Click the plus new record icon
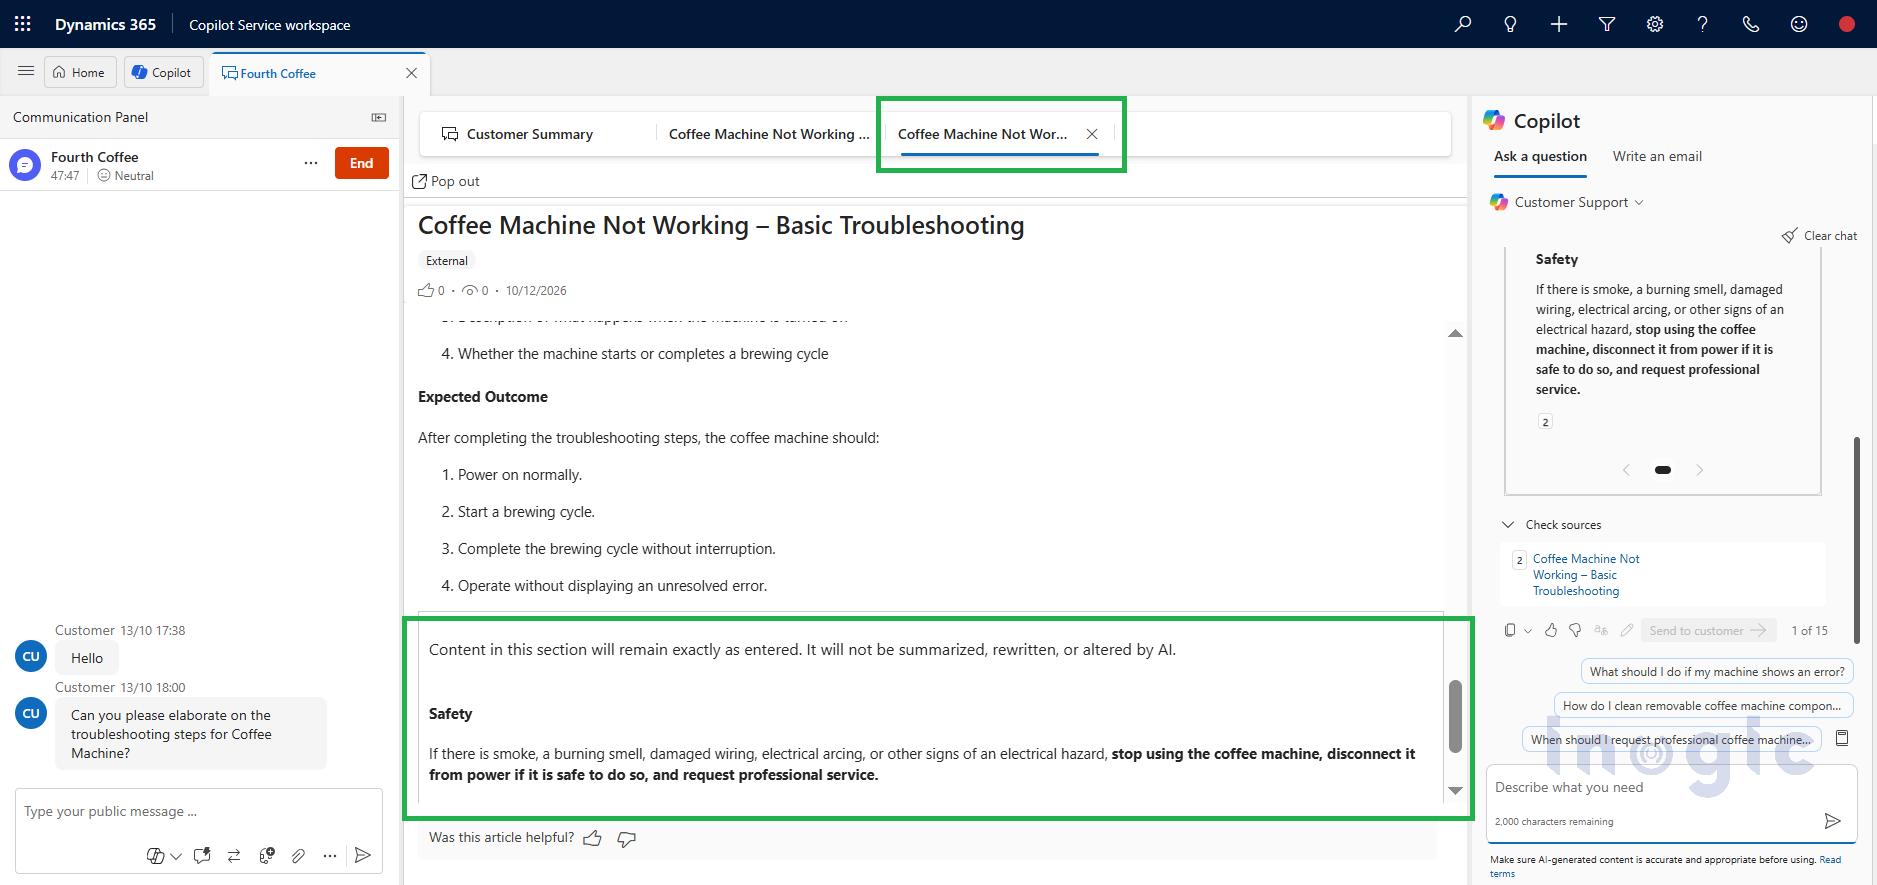The image size is (1877, 885). point(1559,24)
